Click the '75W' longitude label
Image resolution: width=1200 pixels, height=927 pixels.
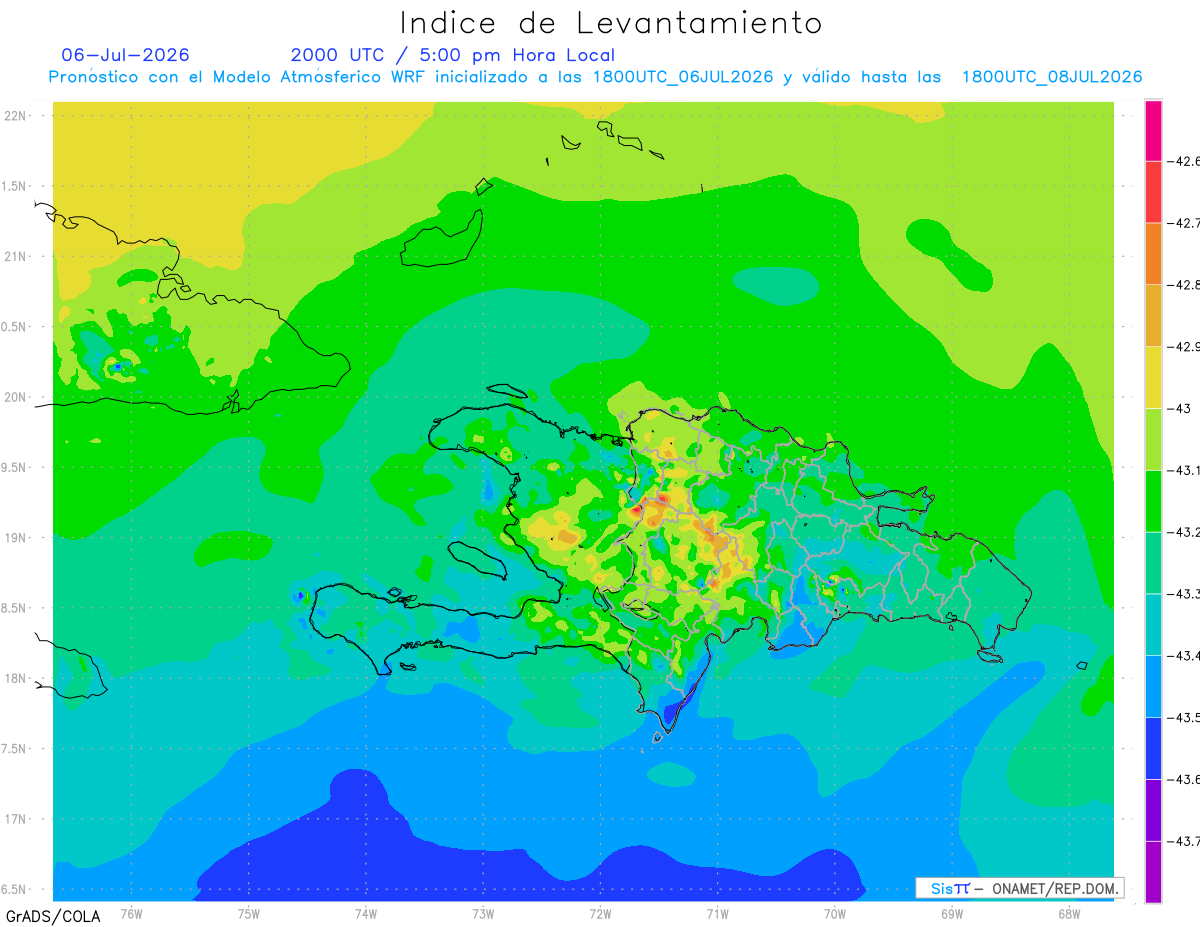coord(248,914)
